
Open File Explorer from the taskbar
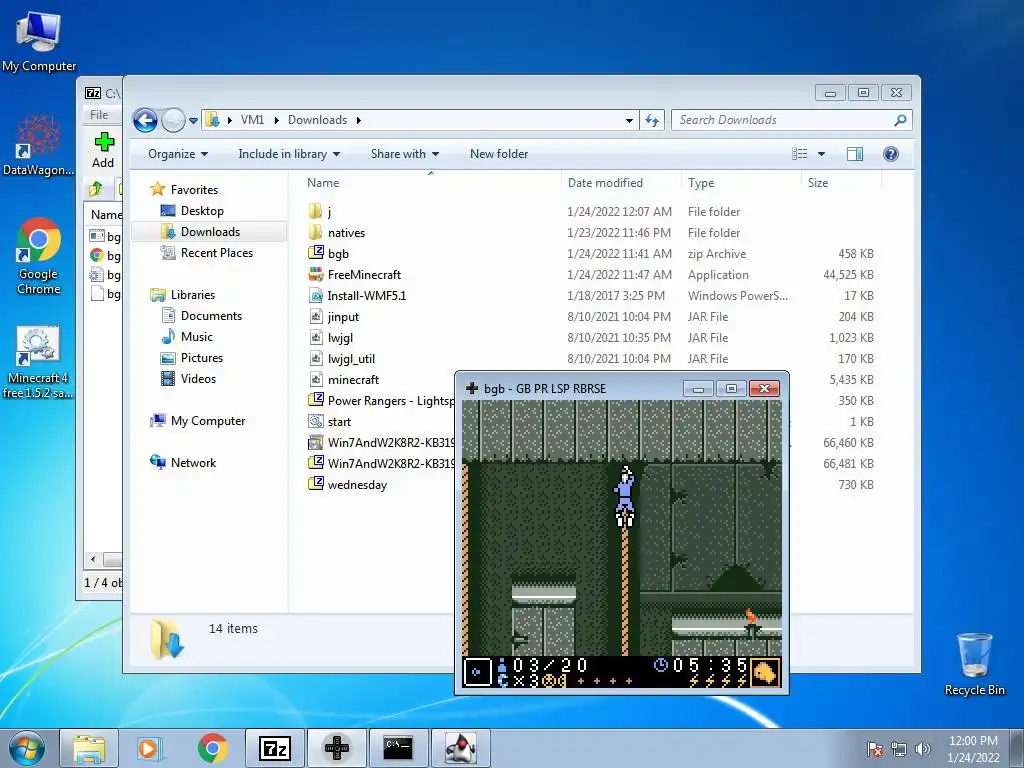[89, 748]
